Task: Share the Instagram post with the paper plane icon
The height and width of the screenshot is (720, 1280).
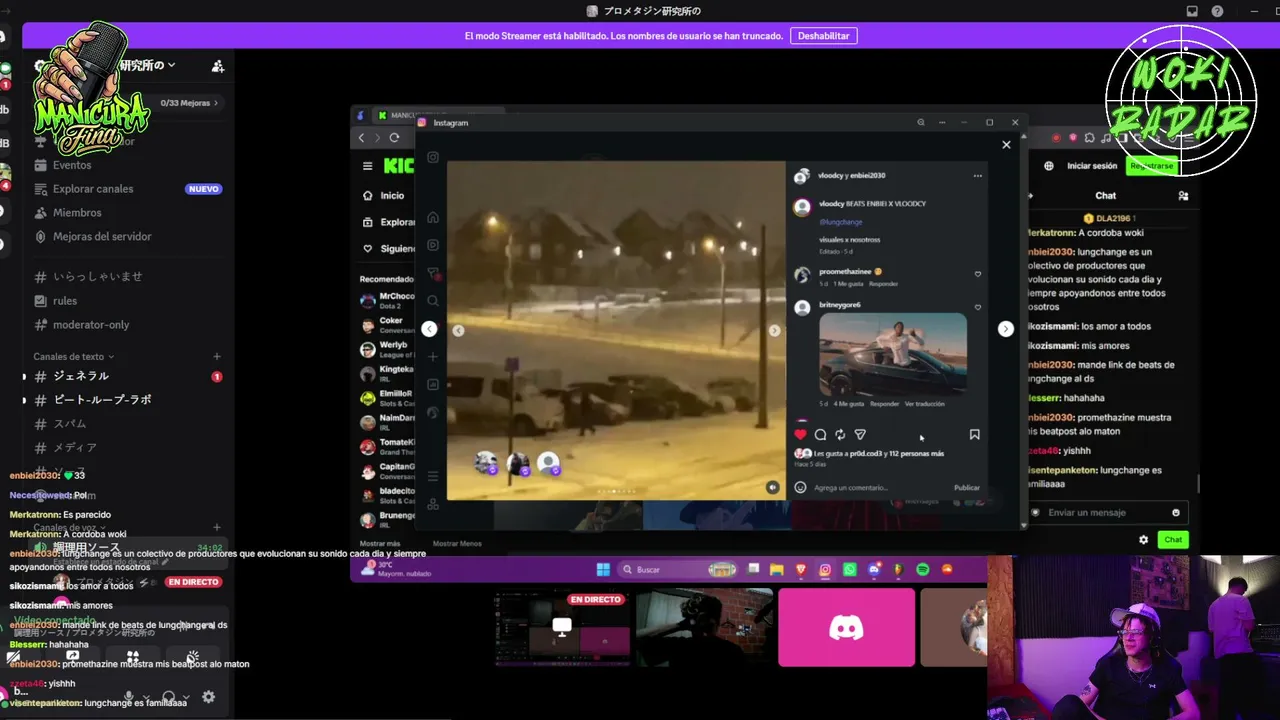Action: (860, 434)
